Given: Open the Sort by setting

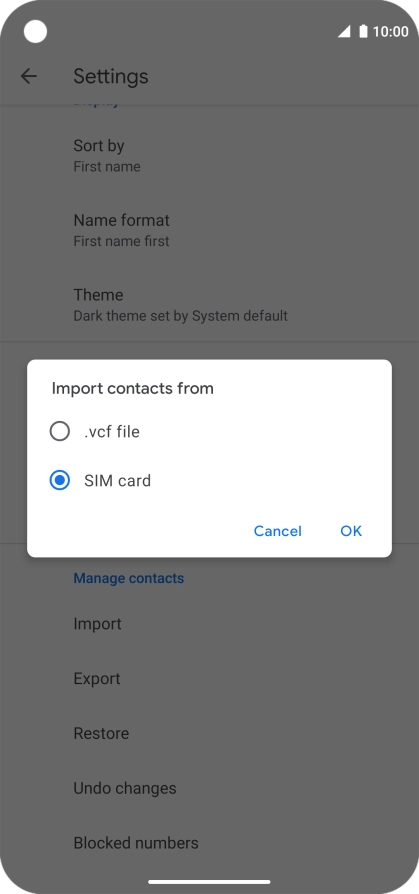Looking at the screenshot, I should coord(209,156).
